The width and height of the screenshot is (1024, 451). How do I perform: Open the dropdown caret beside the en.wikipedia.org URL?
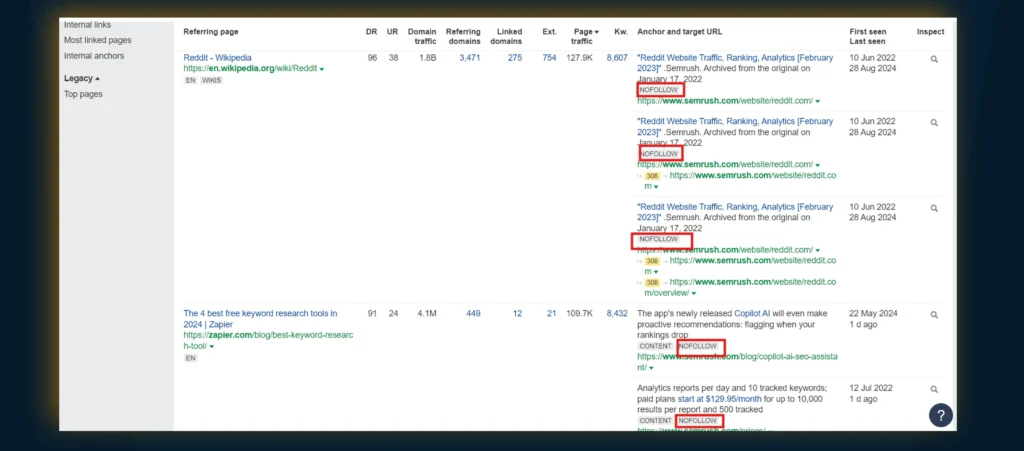coord(322,69)
